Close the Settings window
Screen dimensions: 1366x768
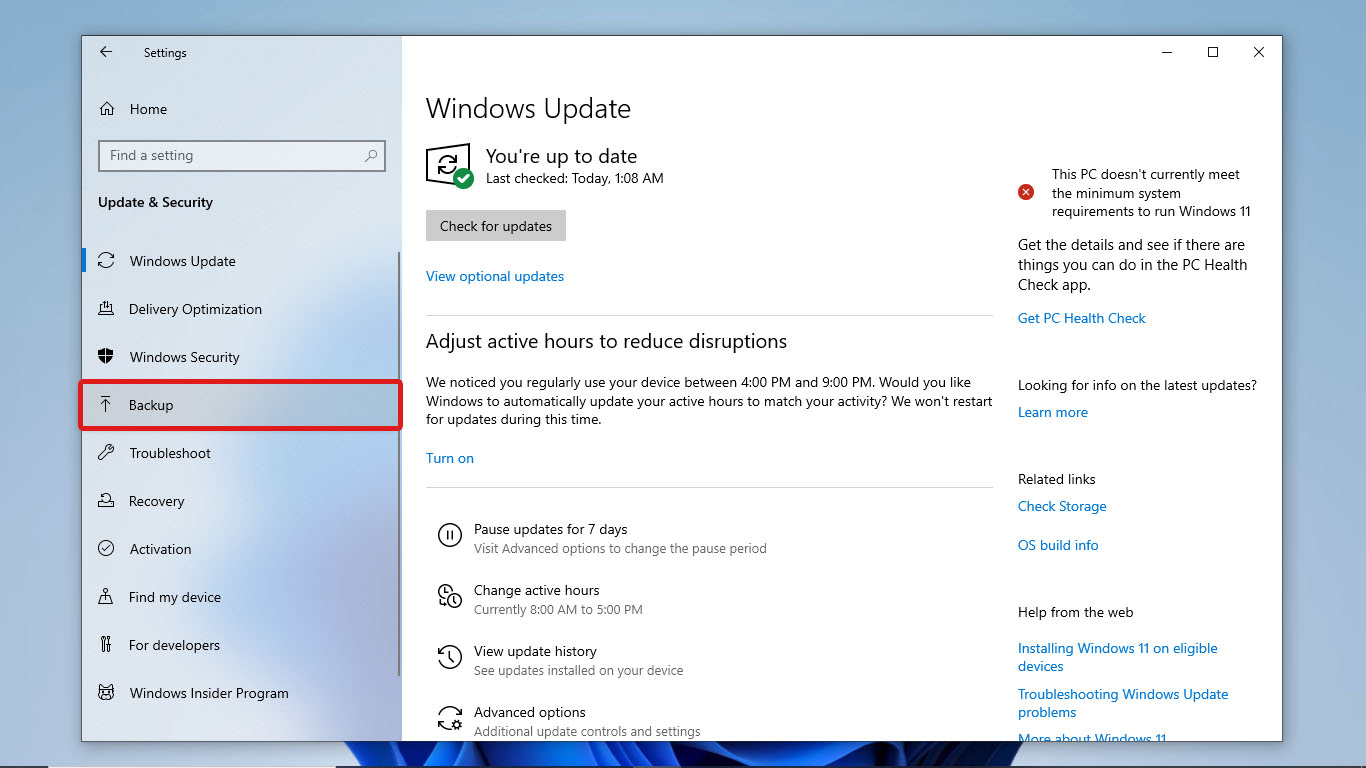pyautogui.click(x=1259, y=53)
